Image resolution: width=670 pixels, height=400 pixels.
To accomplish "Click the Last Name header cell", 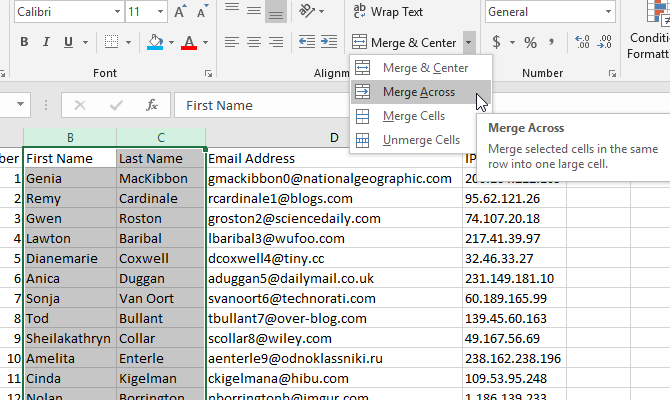I will pos(161,158).
